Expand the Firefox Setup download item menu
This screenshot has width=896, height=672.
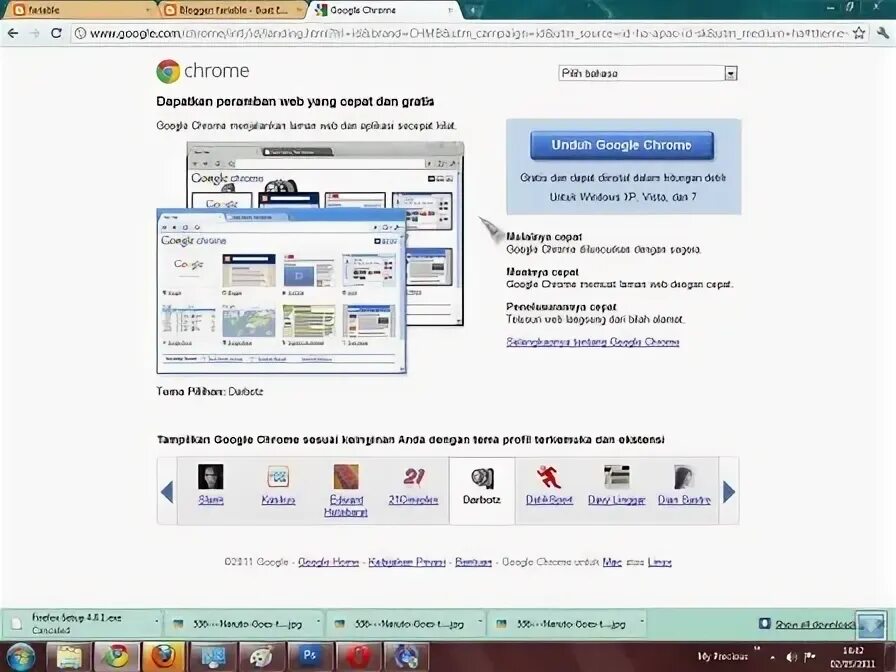point(157,621)
